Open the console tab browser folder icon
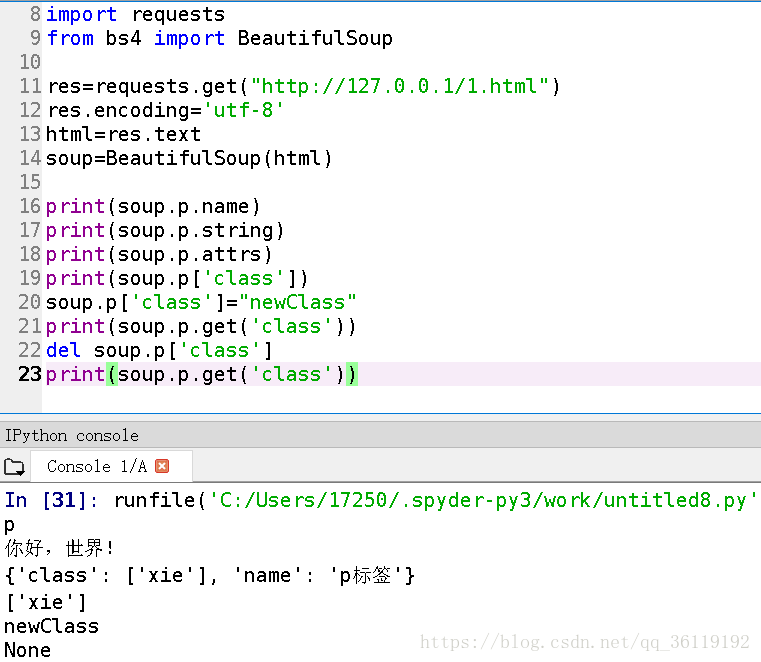761x662 pixels. pyautogui.click(x=14, y=467)
